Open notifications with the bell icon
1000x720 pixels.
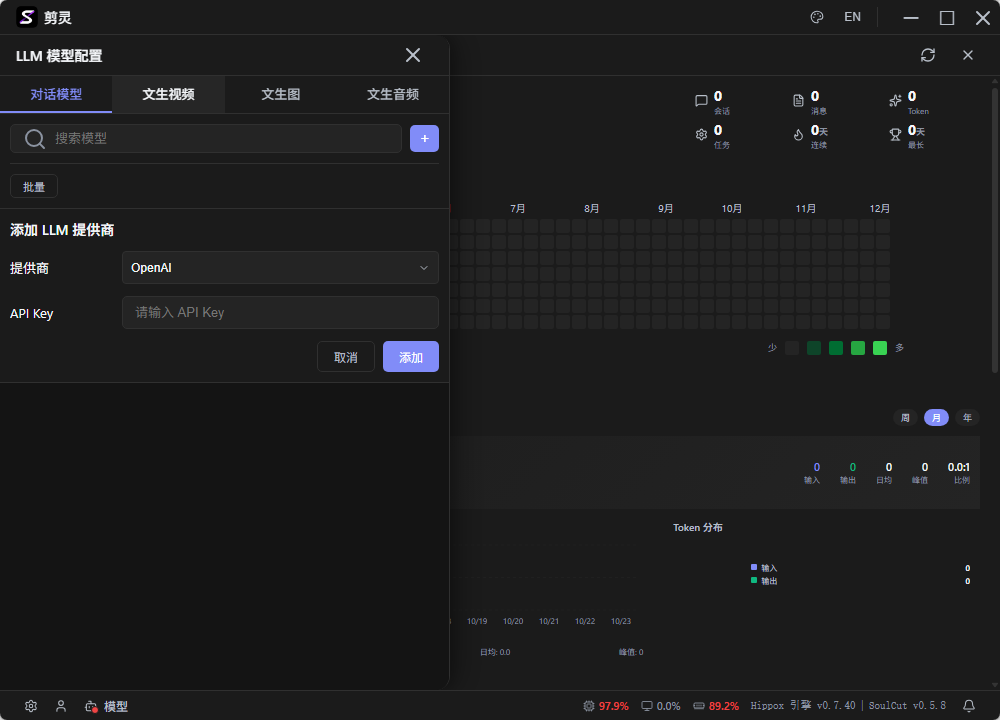coord(969,706)
